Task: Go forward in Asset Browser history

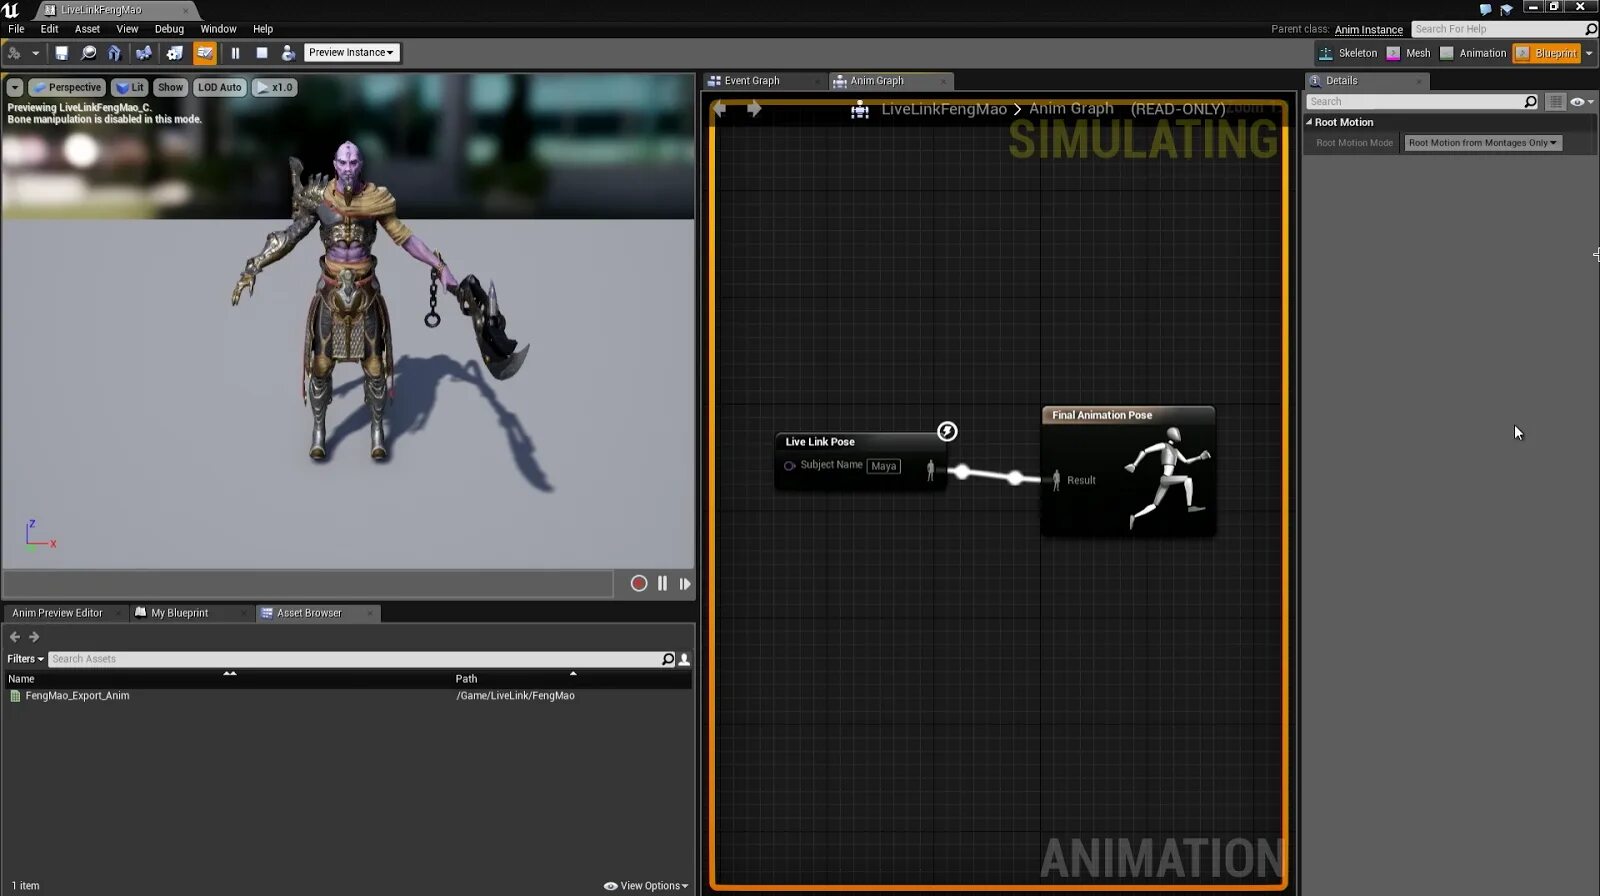Action: click(x=34, y=637)
